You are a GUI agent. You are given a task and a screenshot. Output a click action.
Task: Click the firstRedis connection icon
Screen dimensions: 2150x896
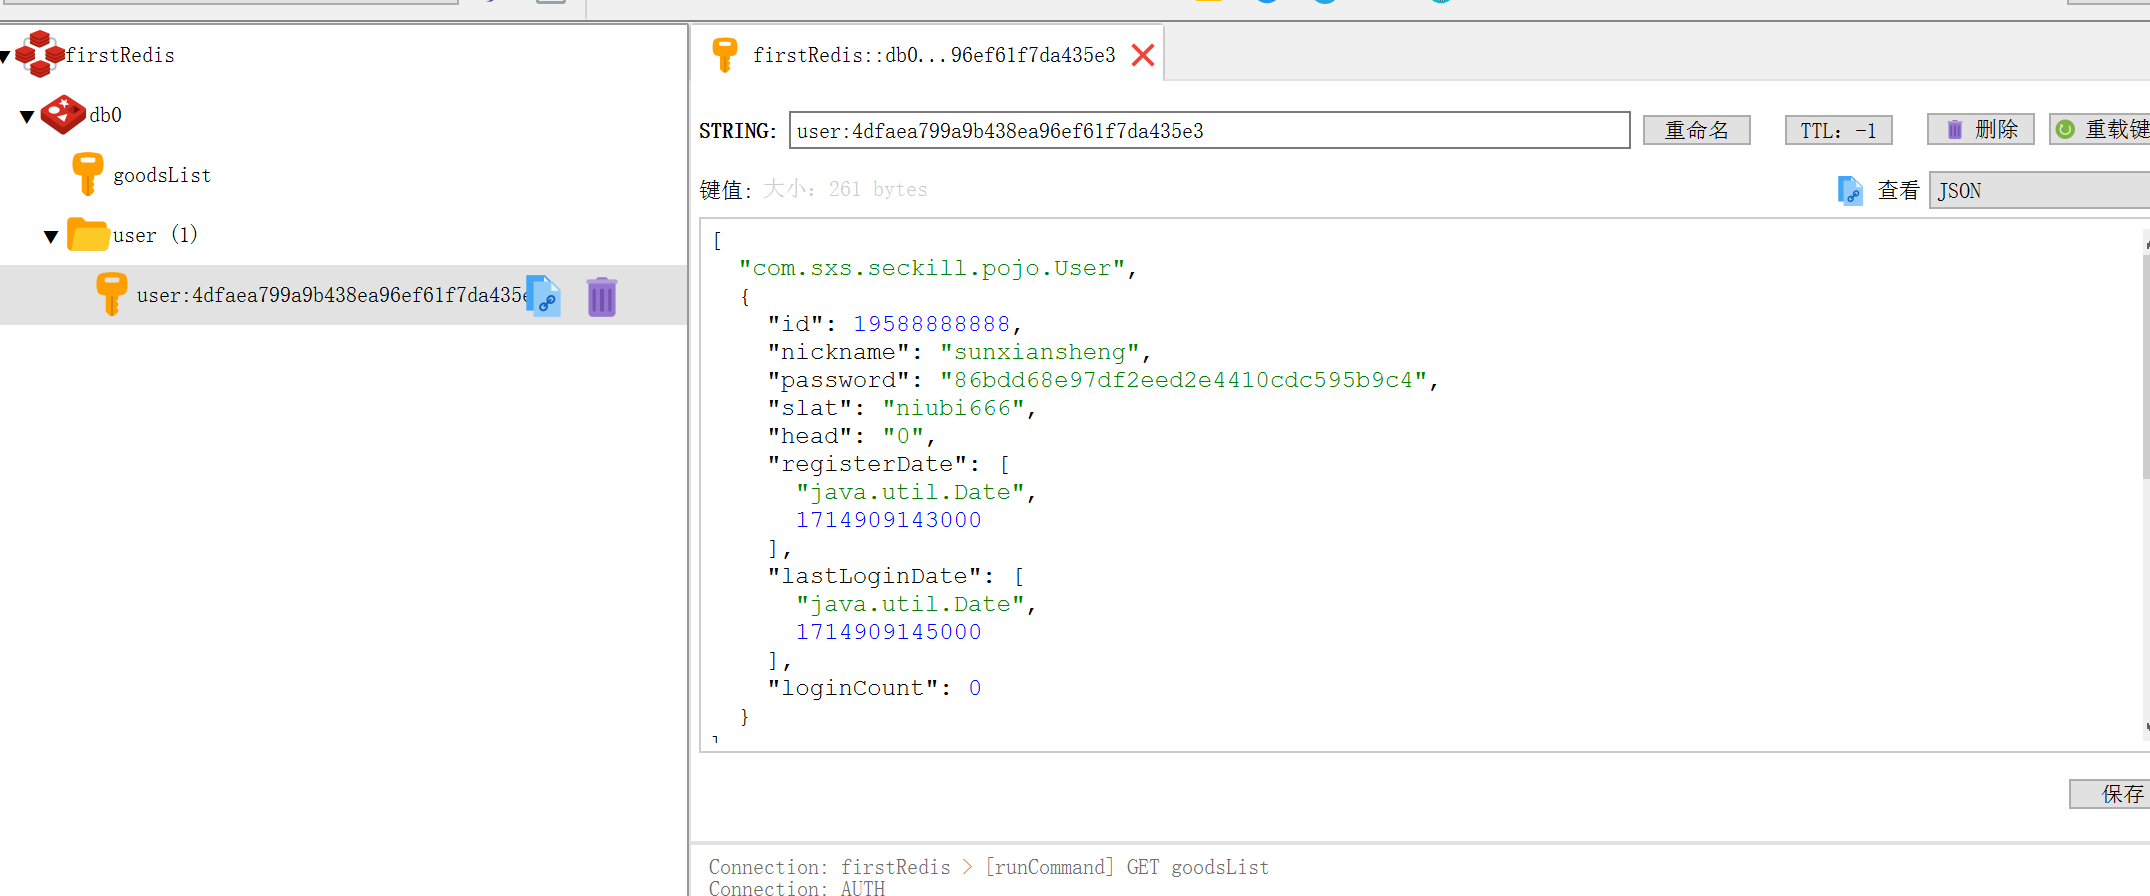point(40,54)
